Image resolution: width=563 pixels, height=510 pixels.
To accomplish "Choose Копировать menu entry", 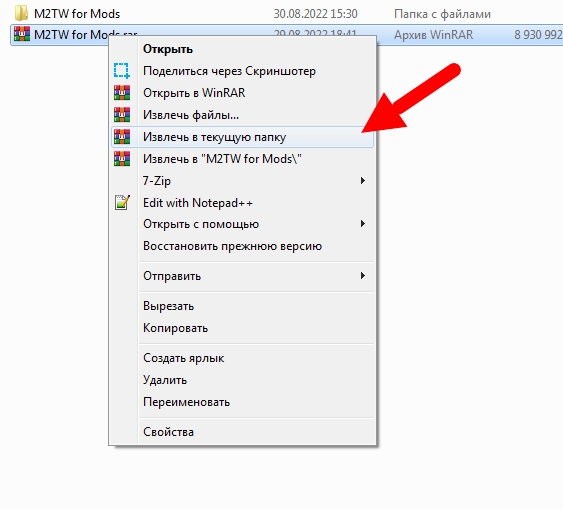I will [175, 328].
